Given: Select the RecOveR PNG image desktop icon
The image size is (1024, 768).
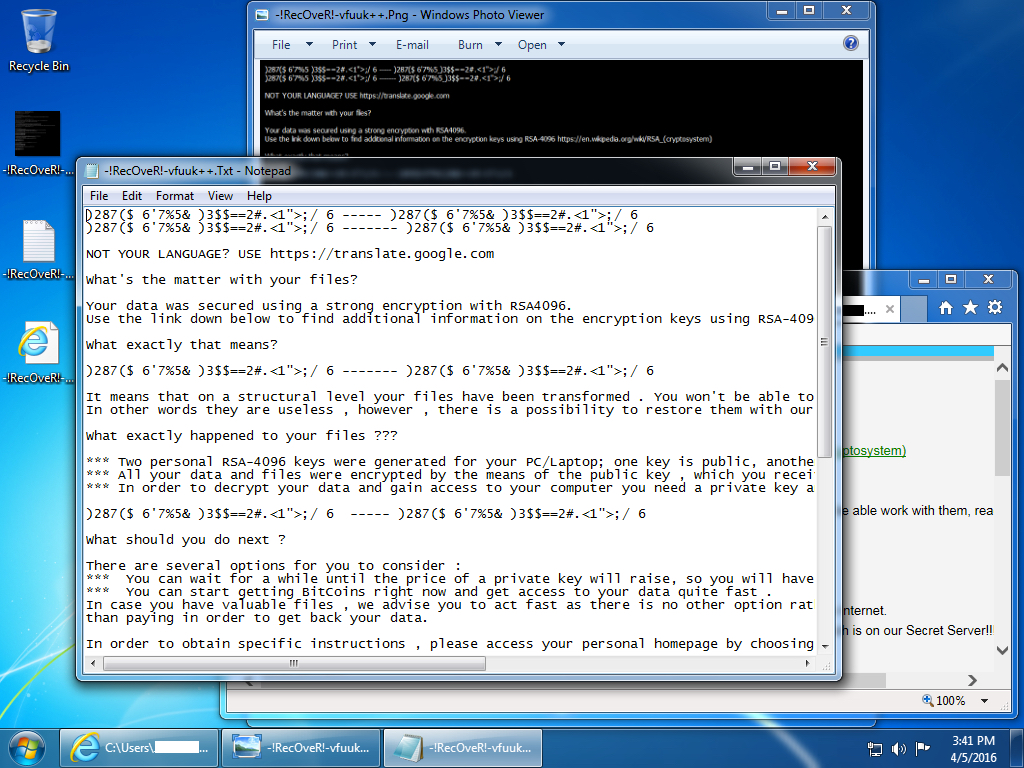Looking at the screenshot, I should (x=38, y=134).
